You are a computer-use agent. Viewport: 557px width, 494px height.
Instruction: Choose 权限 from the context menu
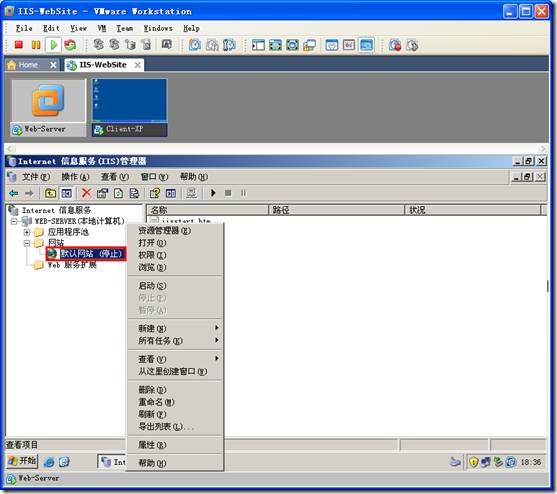[x=175, y=255]
